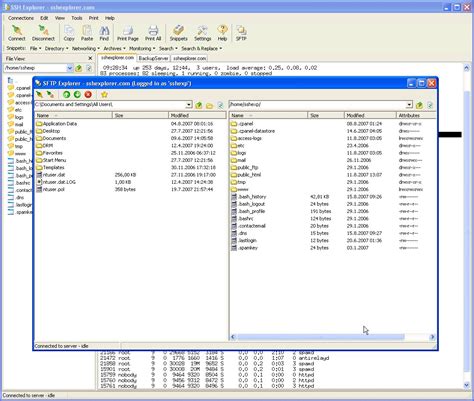Select the logs folder in File View tree
The height and width of the screenshot is (401, 474).
[x=16, y=117]
